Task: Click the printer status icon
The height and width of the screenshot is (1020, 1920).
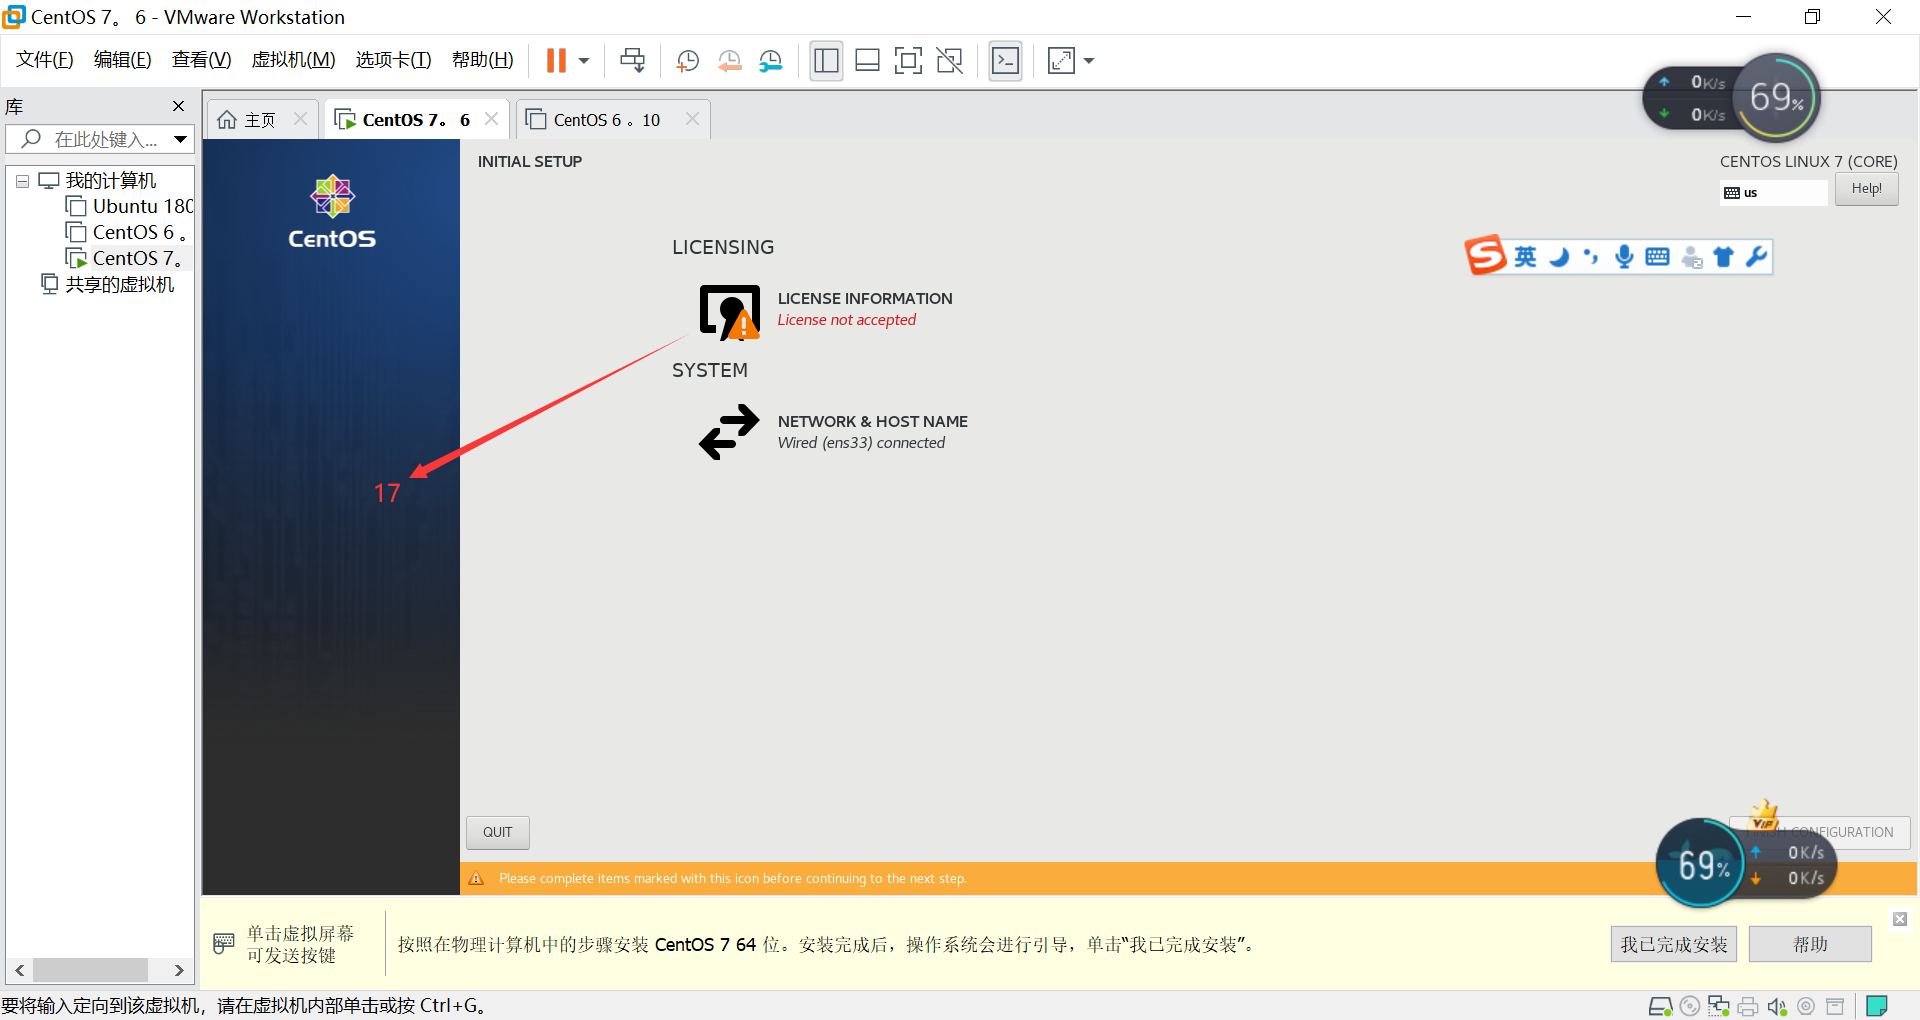Action: [1748, 1006]
